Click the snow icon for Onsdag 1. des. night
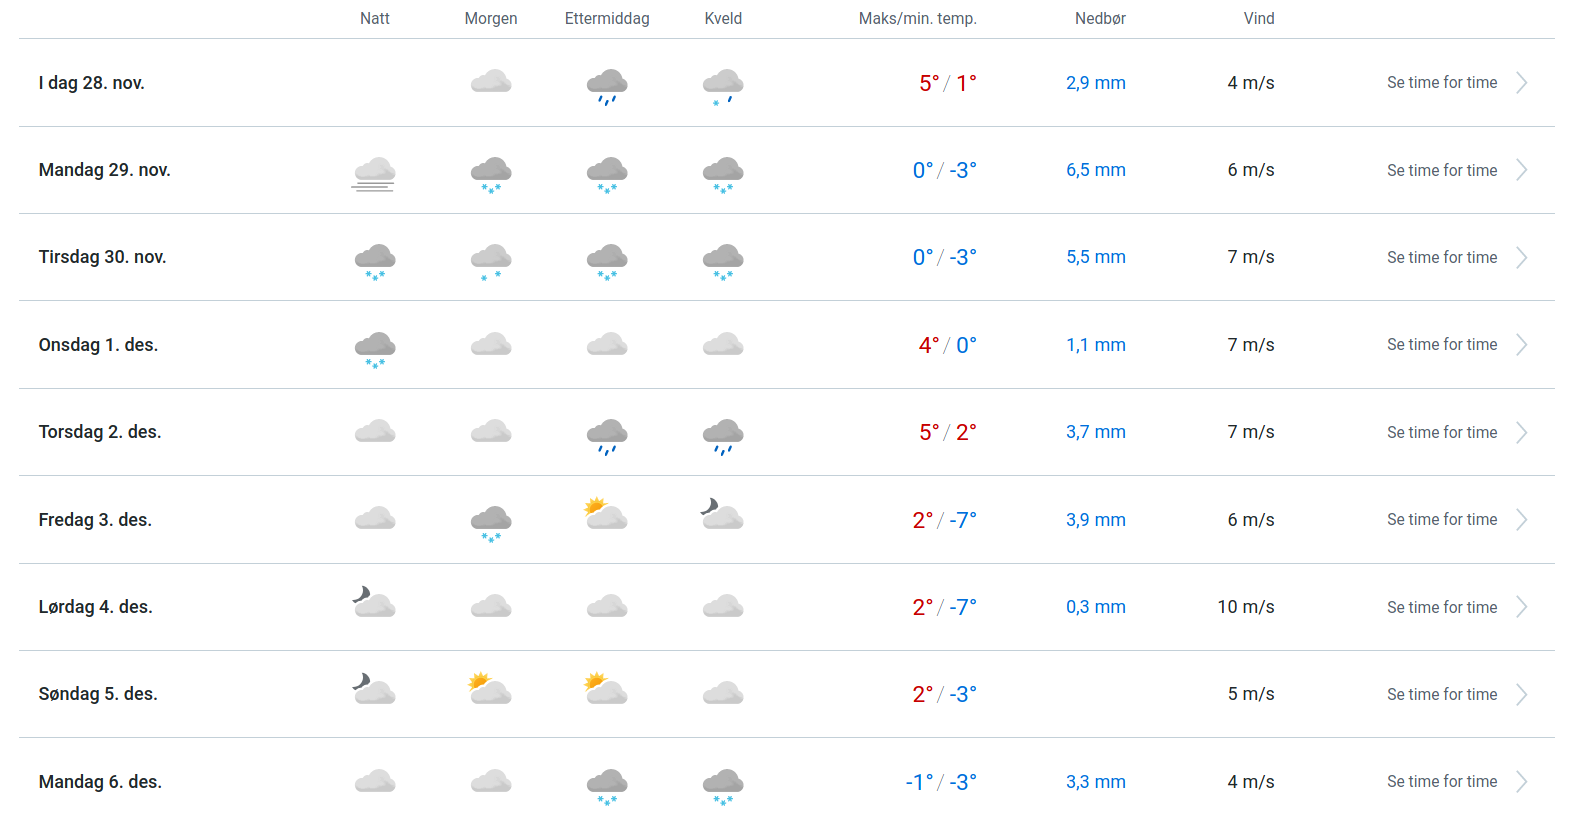The width and height of the screenshot is (1574, 825). 375,348
